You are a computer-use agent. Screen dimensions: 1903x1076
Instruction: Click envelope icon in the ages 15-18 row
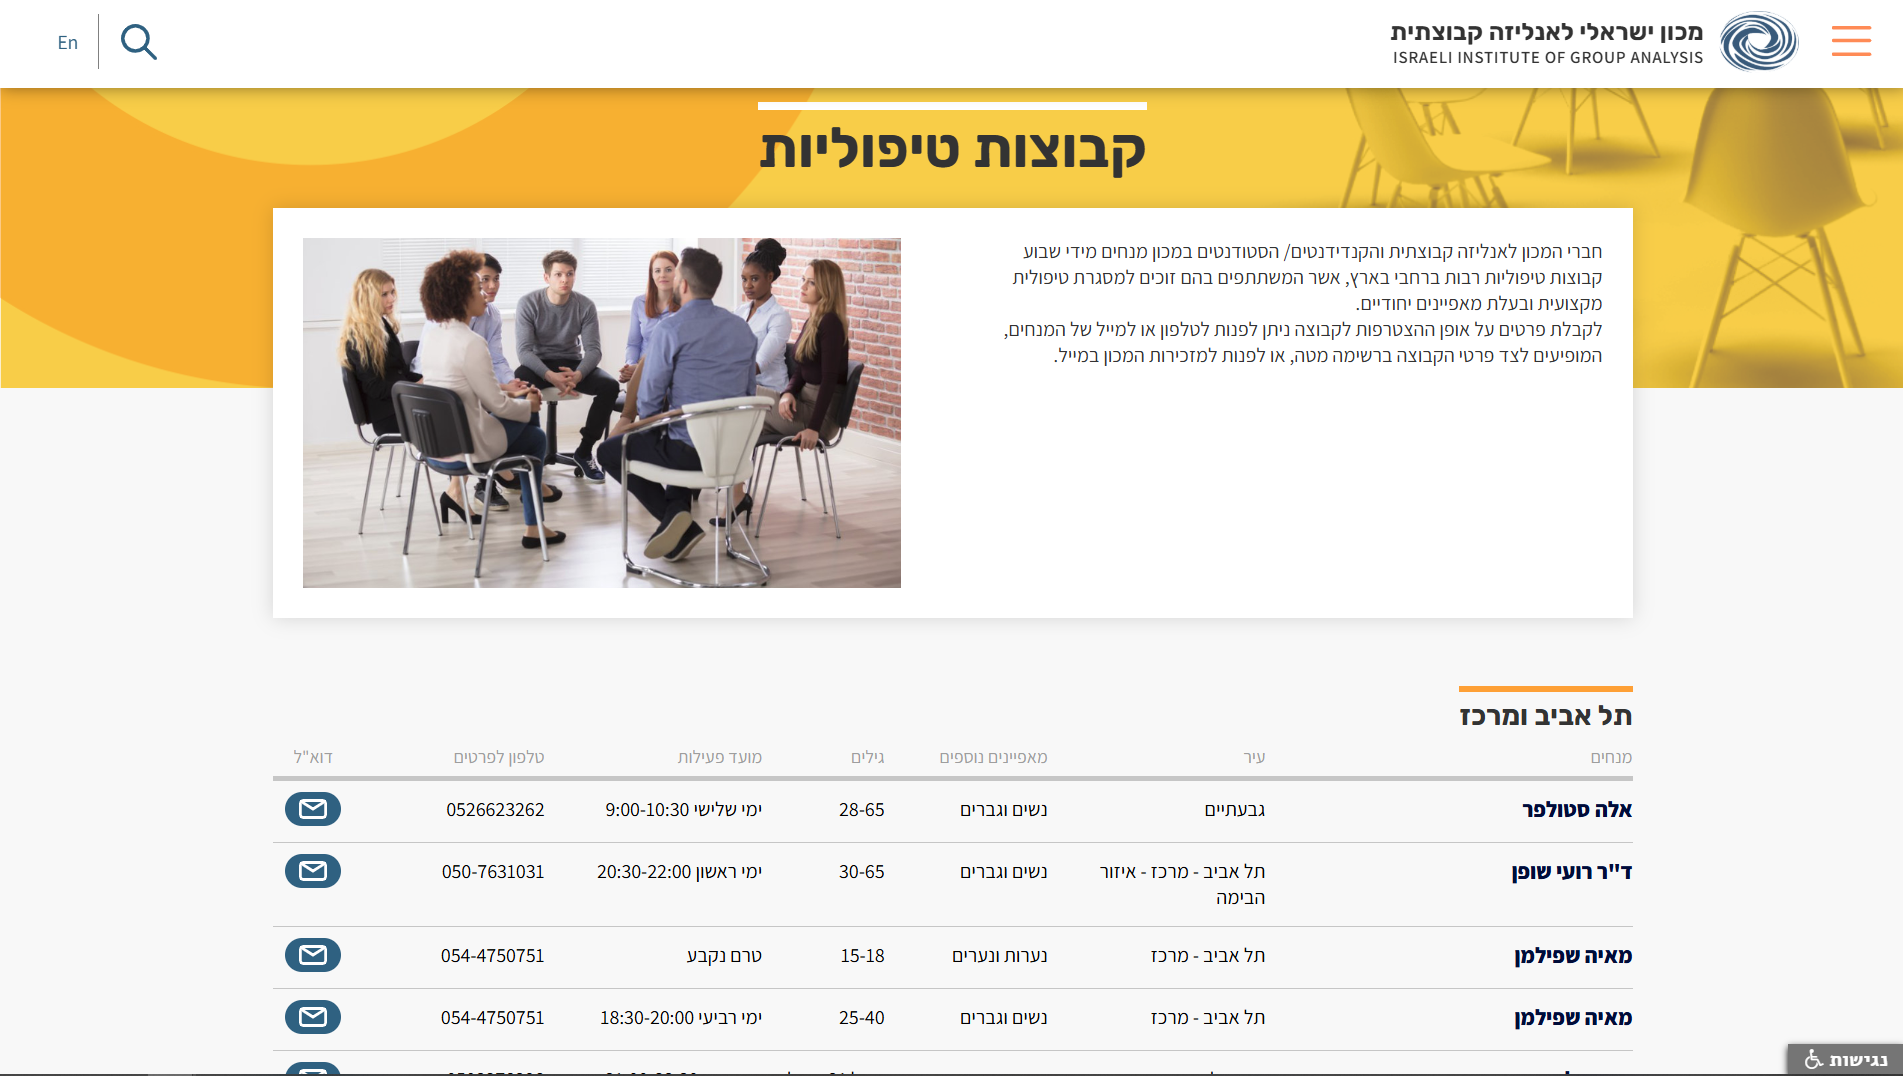coord(313,955)
